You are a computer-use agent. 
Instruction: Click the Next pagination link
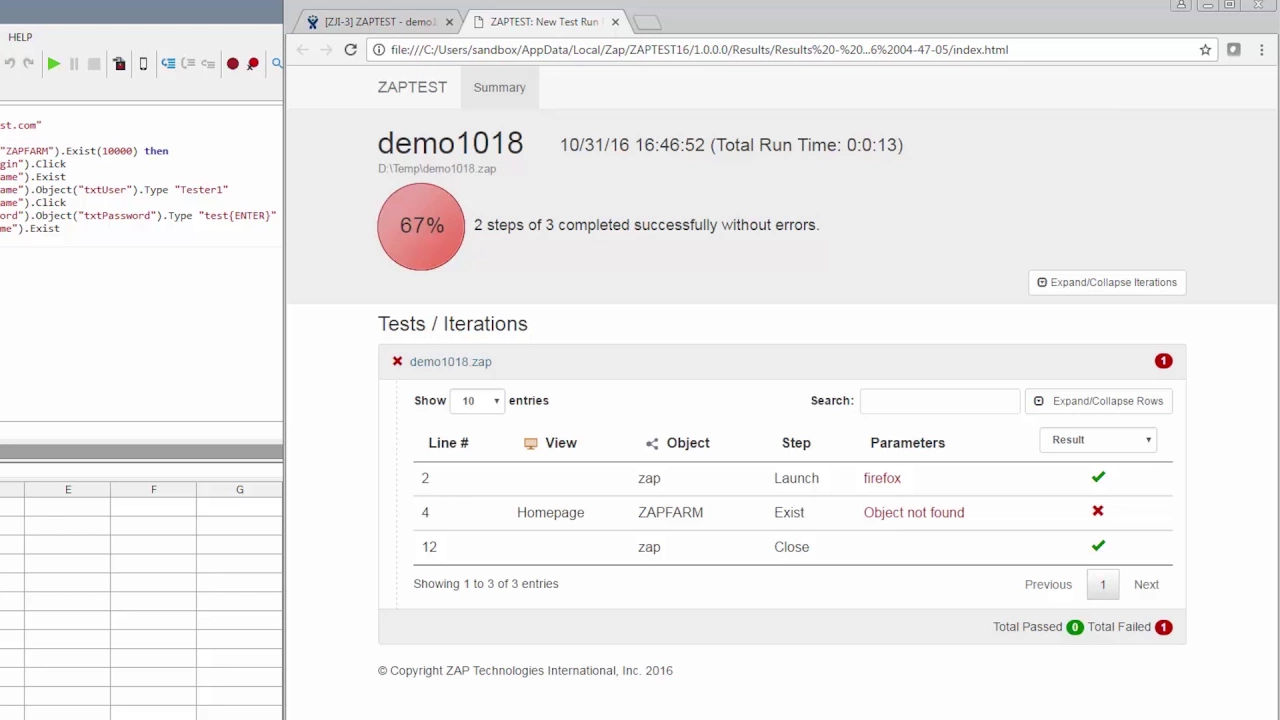point(1146,585)
